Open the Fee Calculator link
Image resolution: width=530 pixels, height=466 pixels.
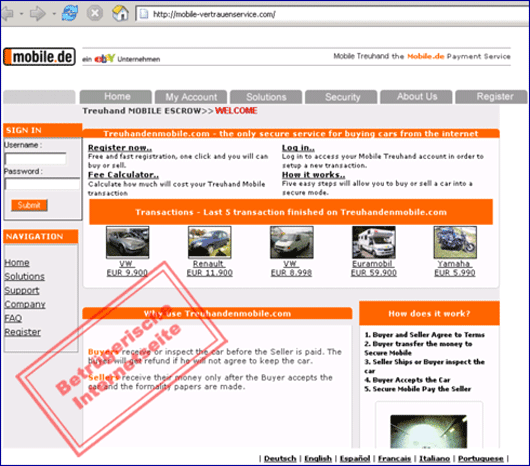coord(123,175)
